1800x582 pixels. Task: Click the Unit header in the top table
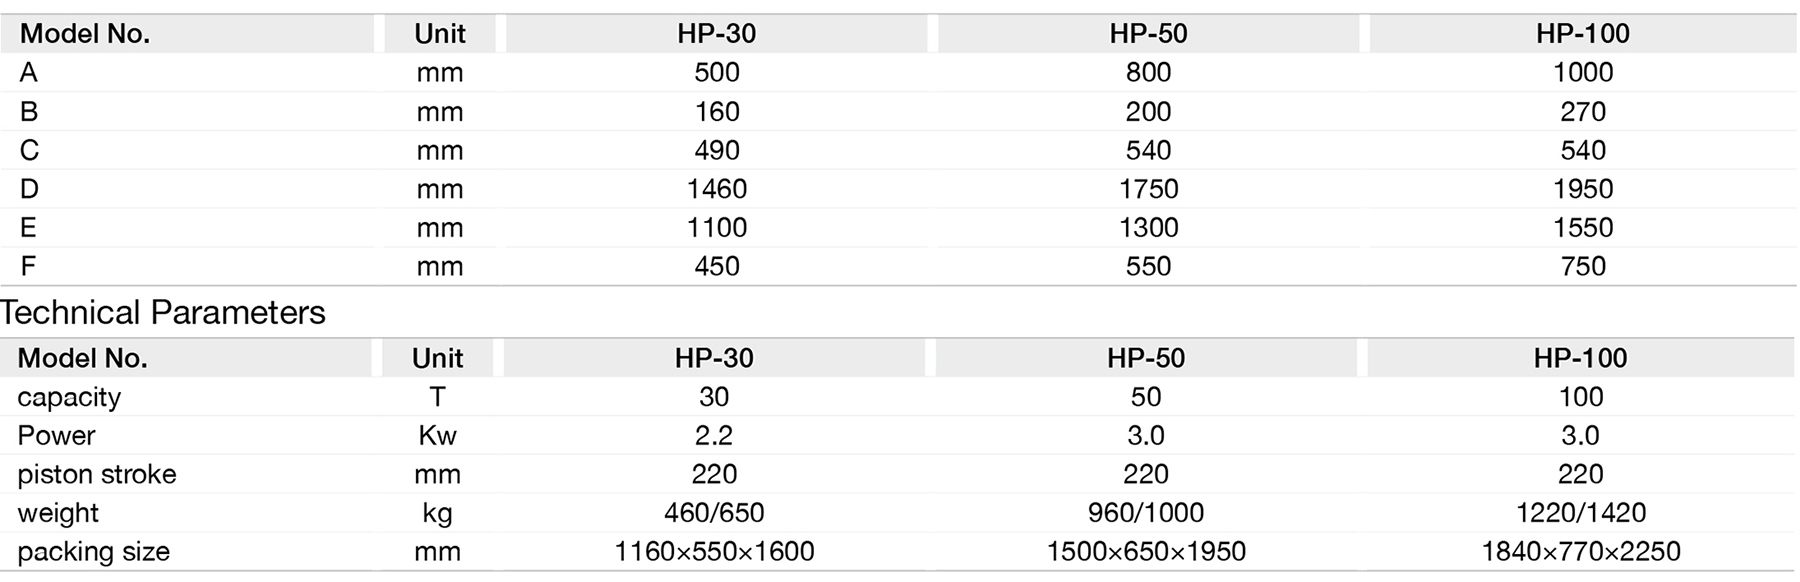440,34
